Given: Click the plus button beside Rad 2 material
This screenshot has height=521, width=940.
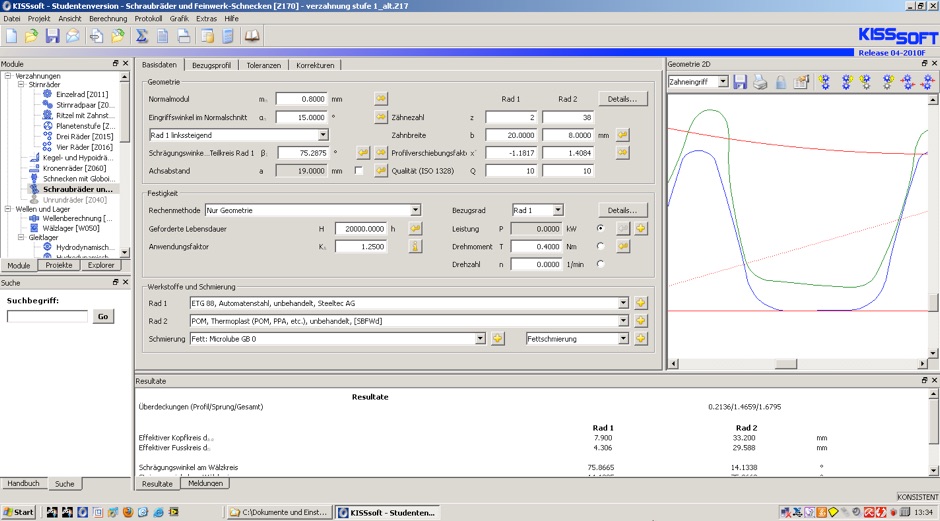Looking at the screenshot, I should [641, 321].
